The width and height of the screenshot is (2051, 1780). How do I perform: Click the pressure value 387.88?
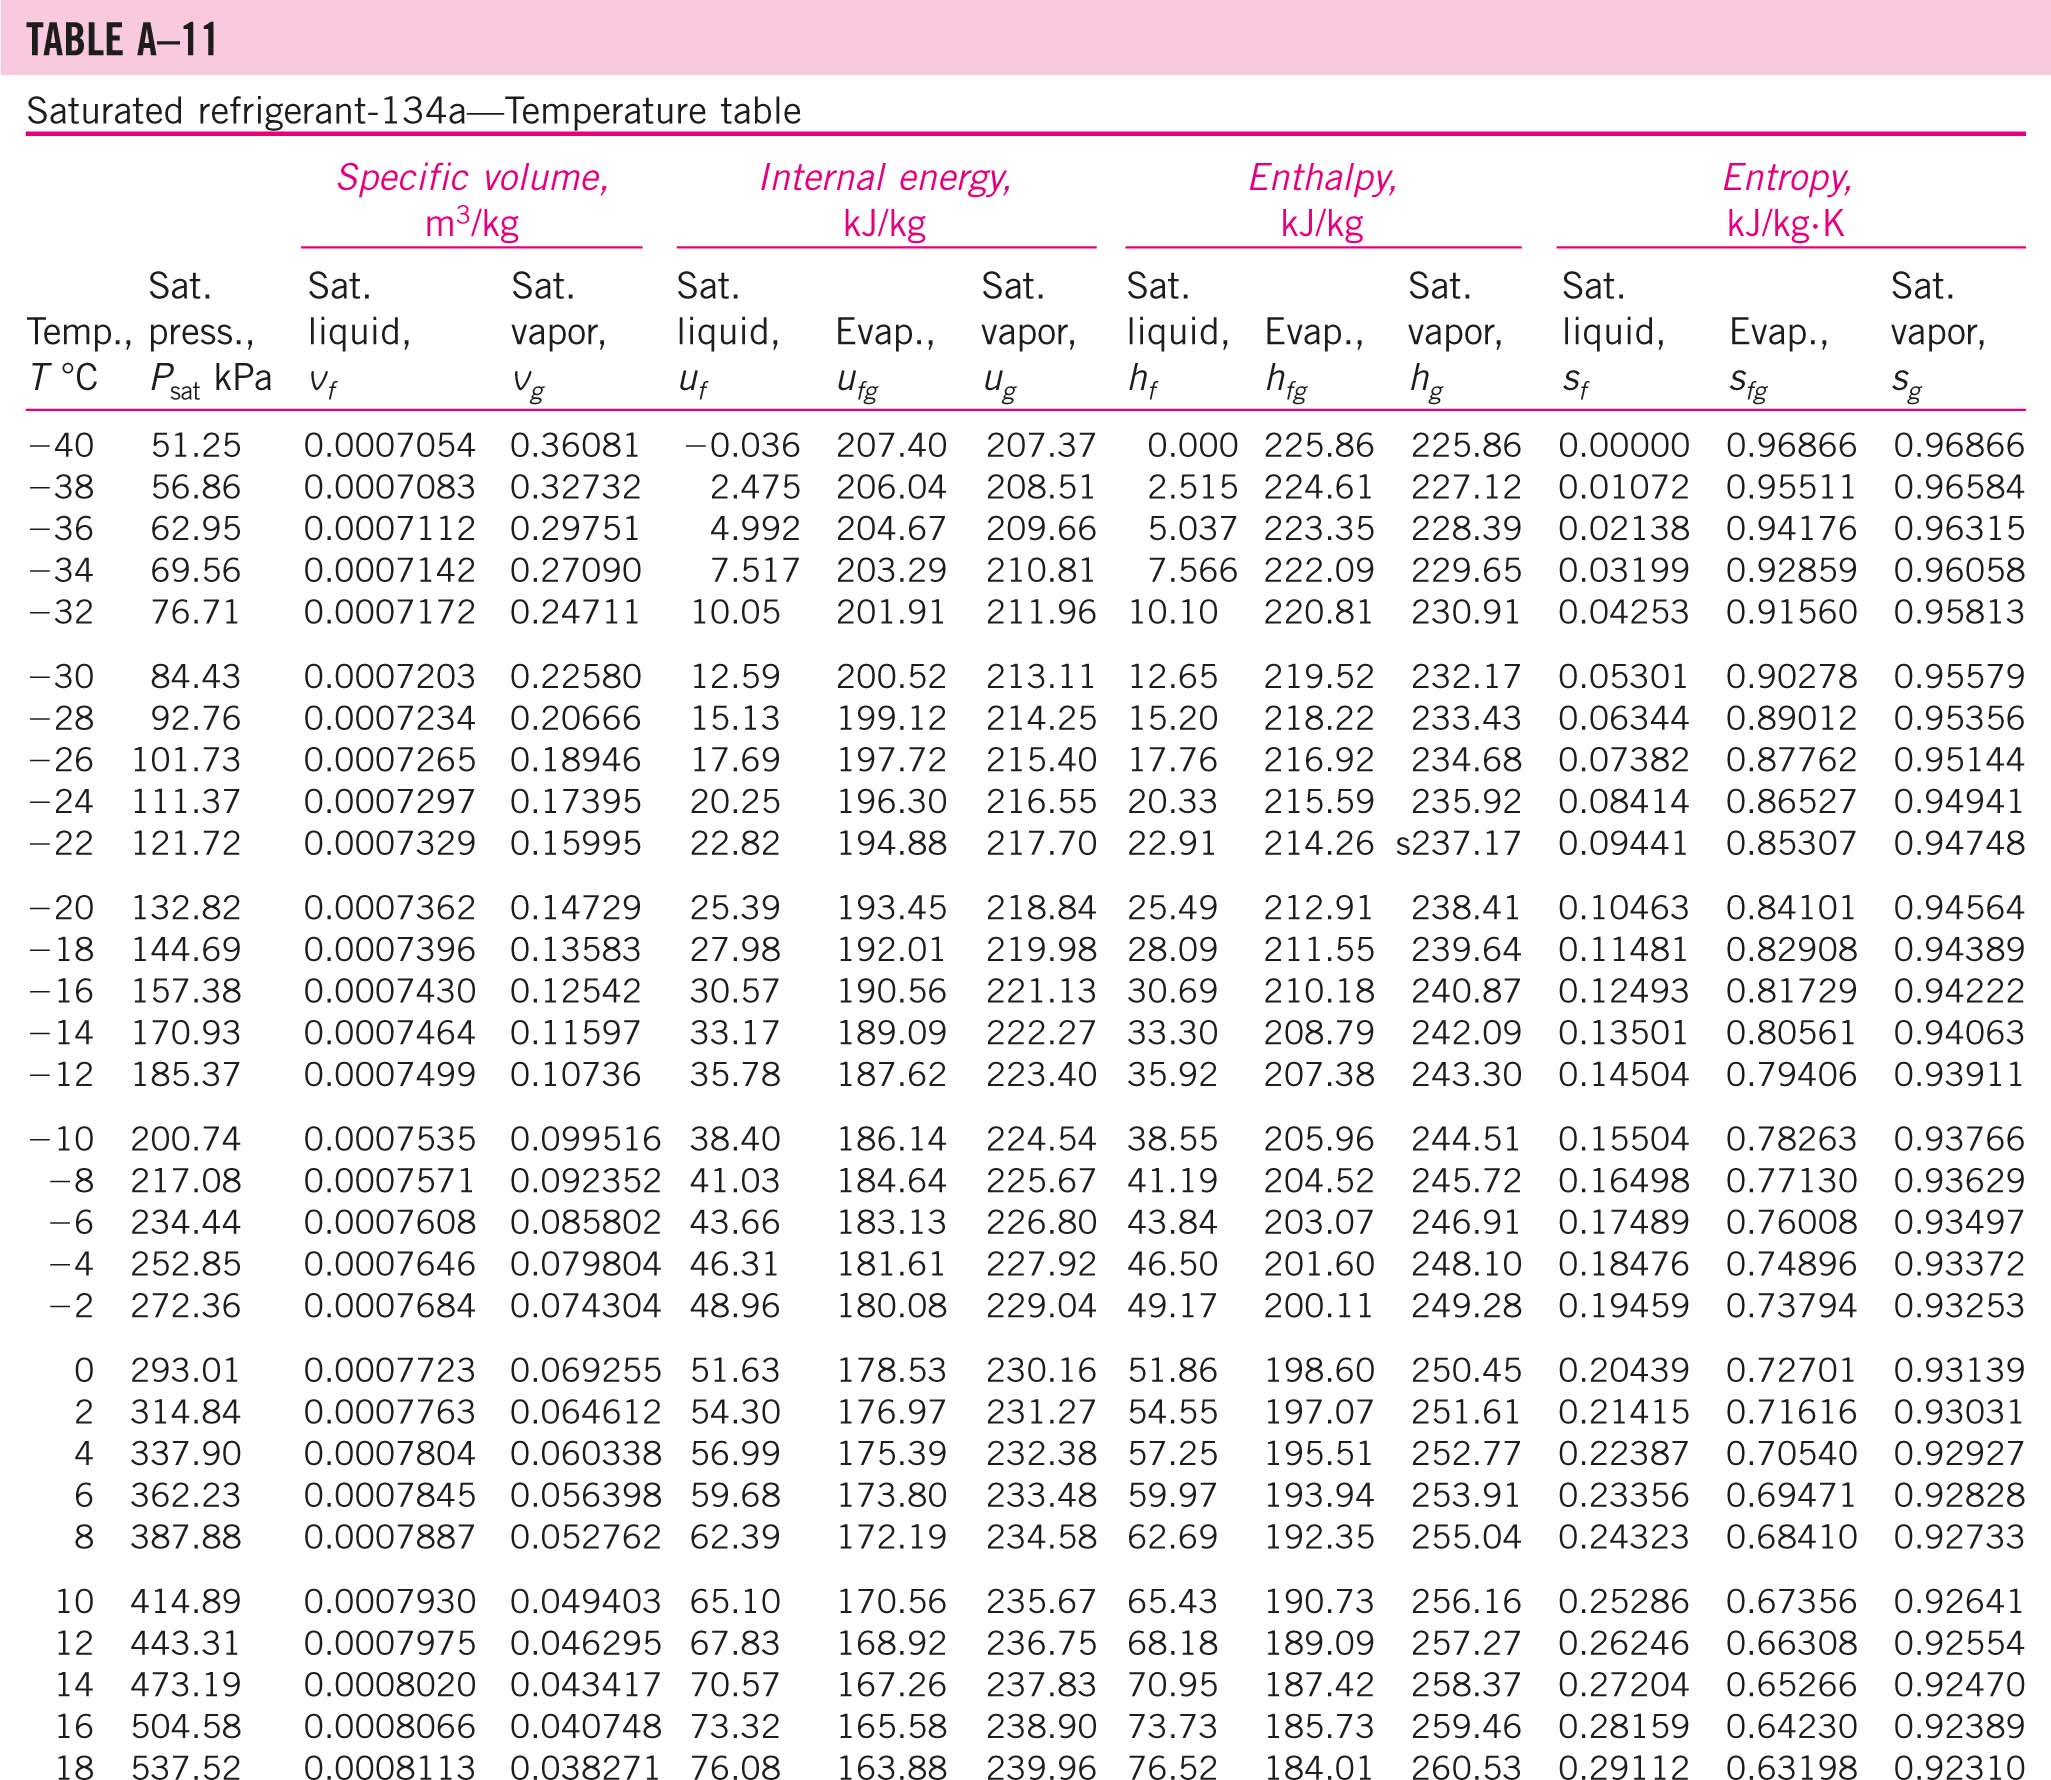[x=186, y=1538]
